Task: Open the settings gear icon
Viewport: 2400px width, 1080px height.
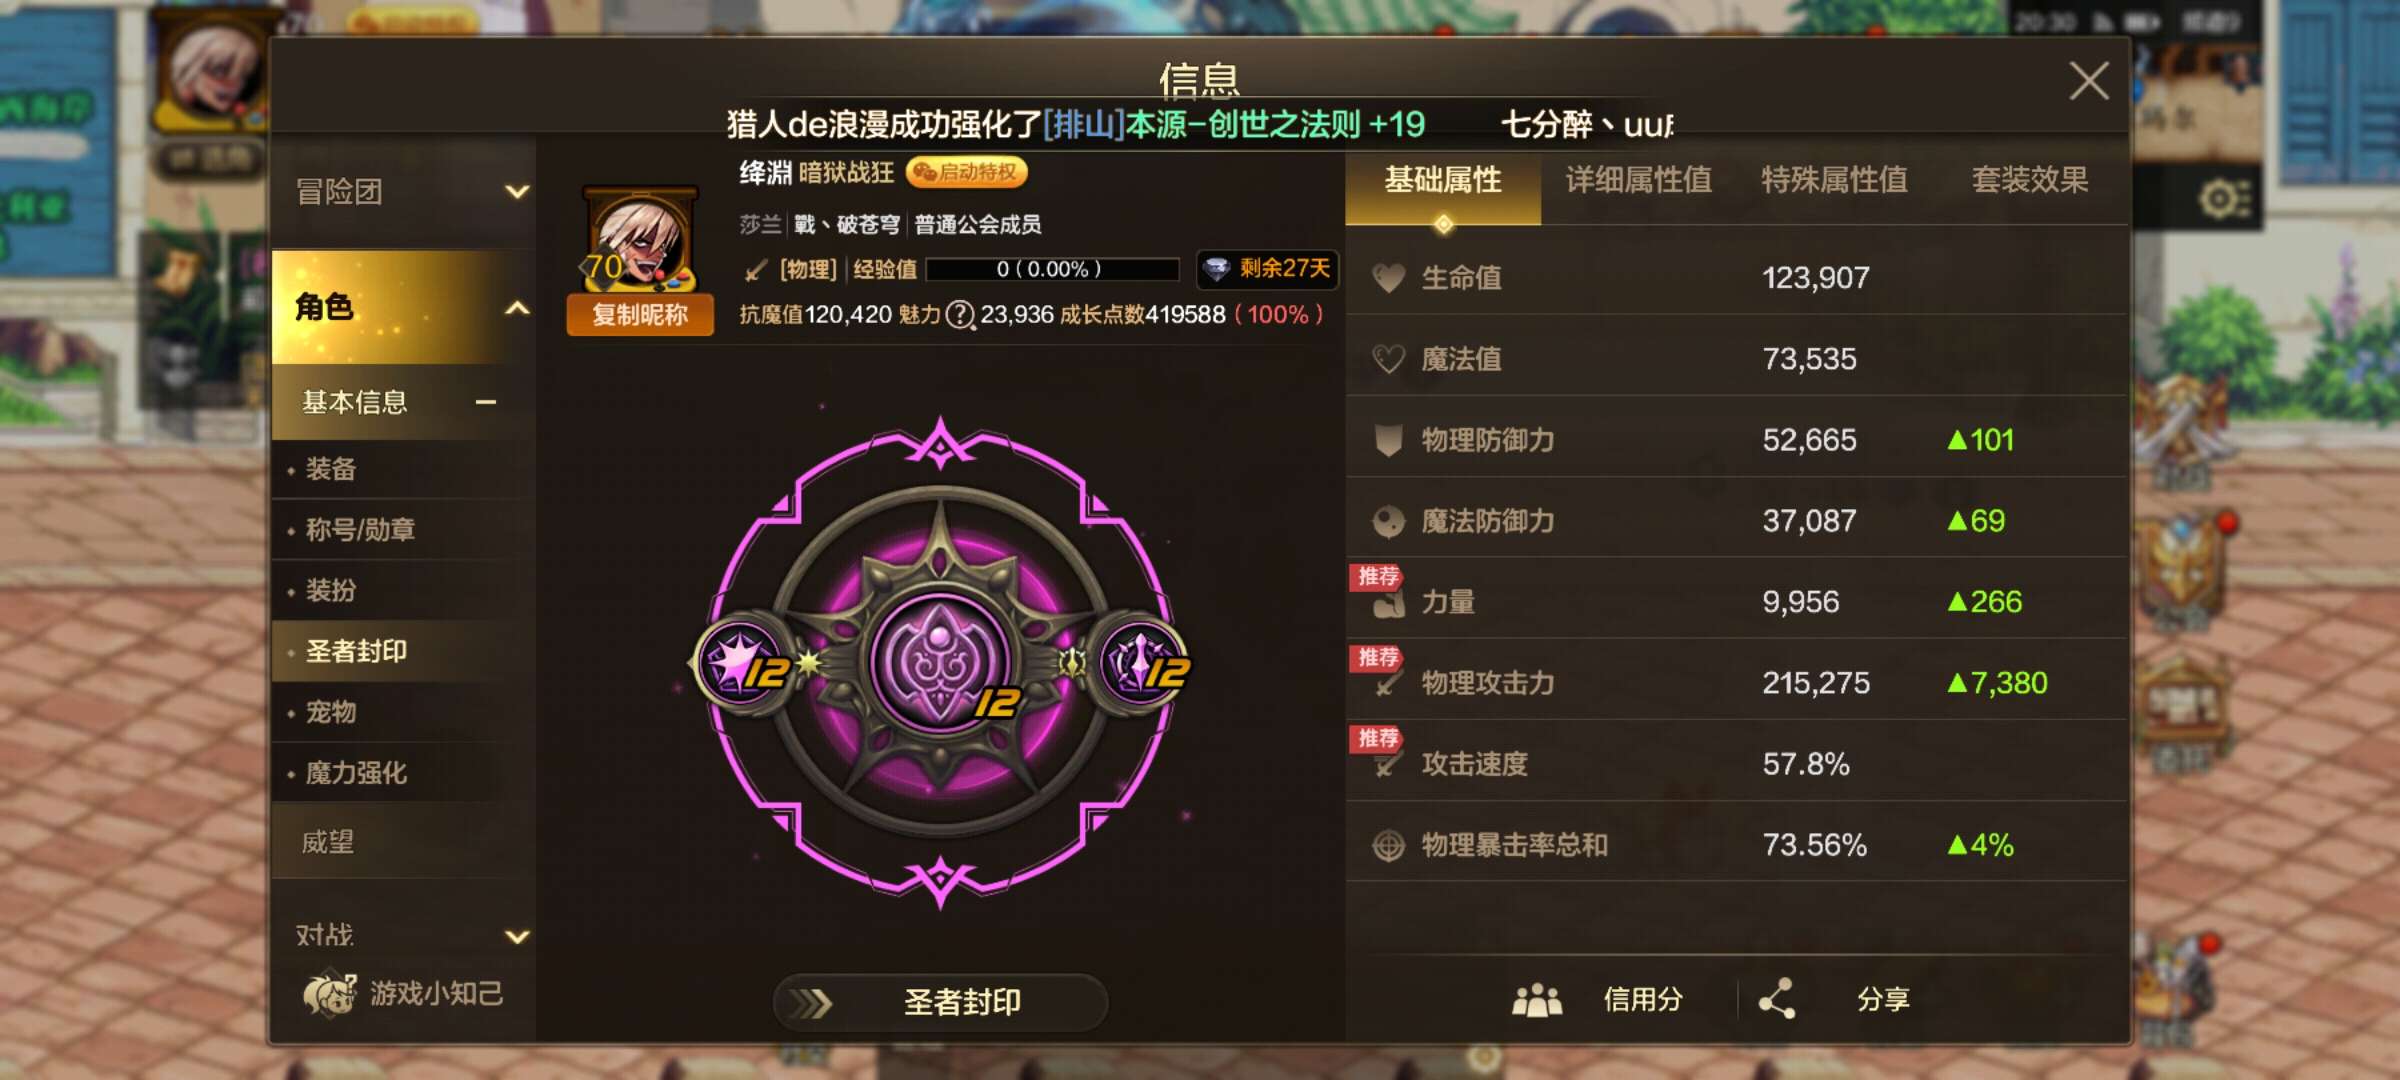Action: point(2221,200)
